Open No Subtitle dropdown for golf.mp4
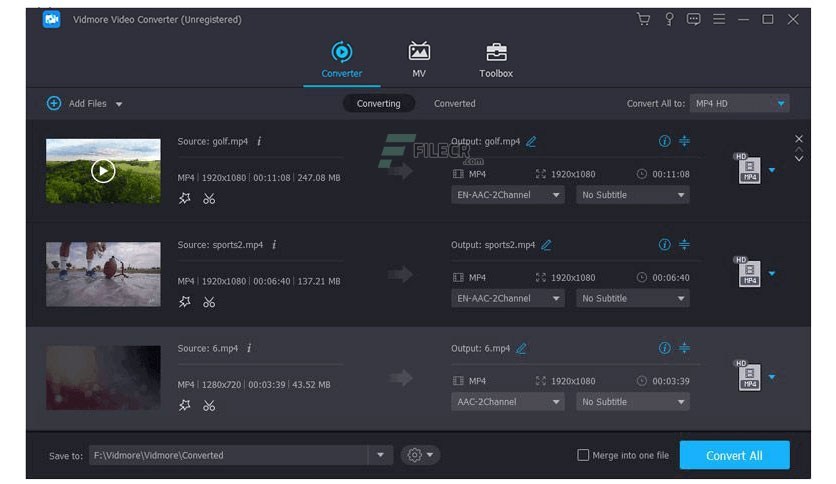 point(632,195)
